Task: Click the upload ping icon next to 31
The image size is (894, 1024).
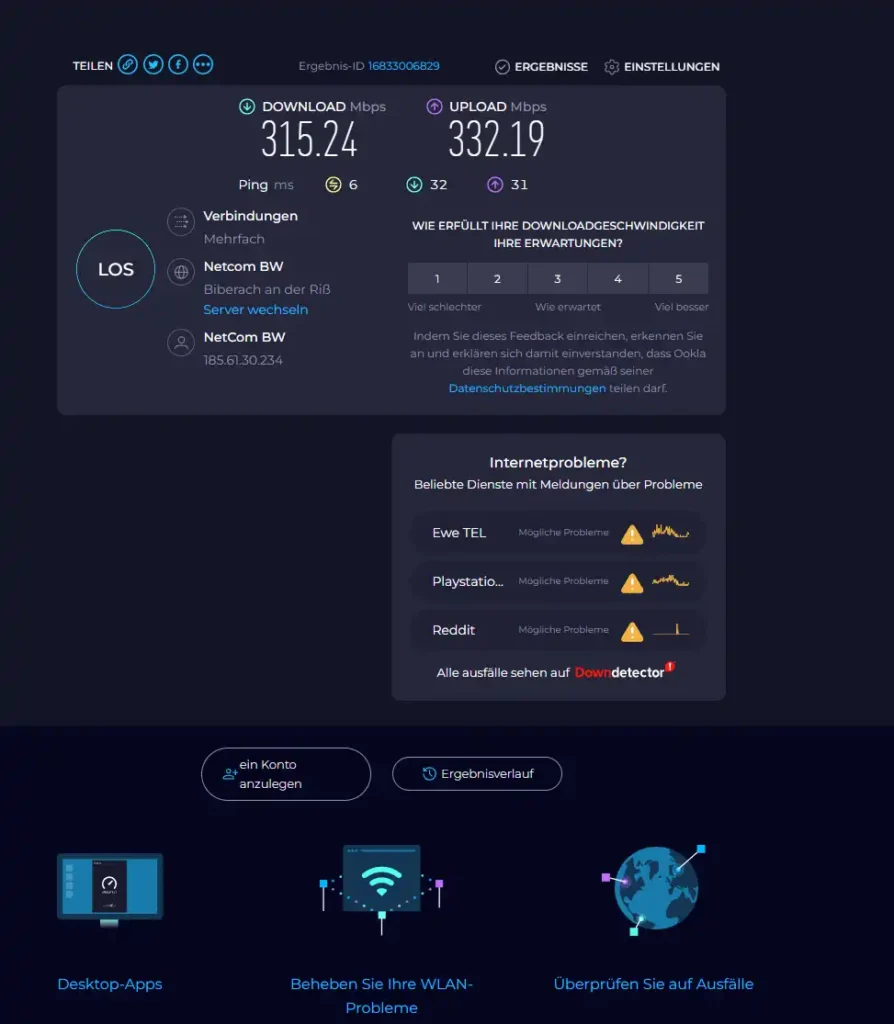Action: [x=496, y=185]
